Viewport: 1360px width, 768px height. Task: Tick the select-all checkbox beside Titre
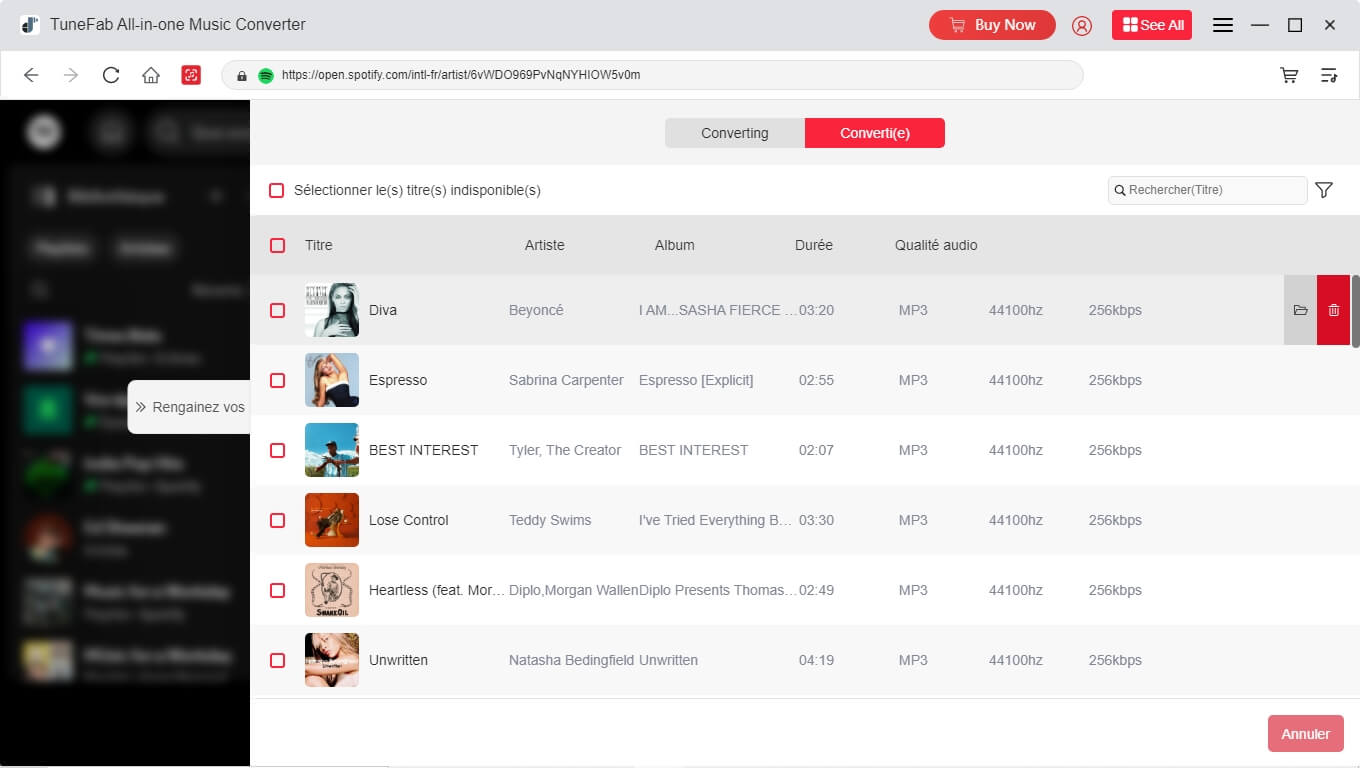tap(277, 245)
